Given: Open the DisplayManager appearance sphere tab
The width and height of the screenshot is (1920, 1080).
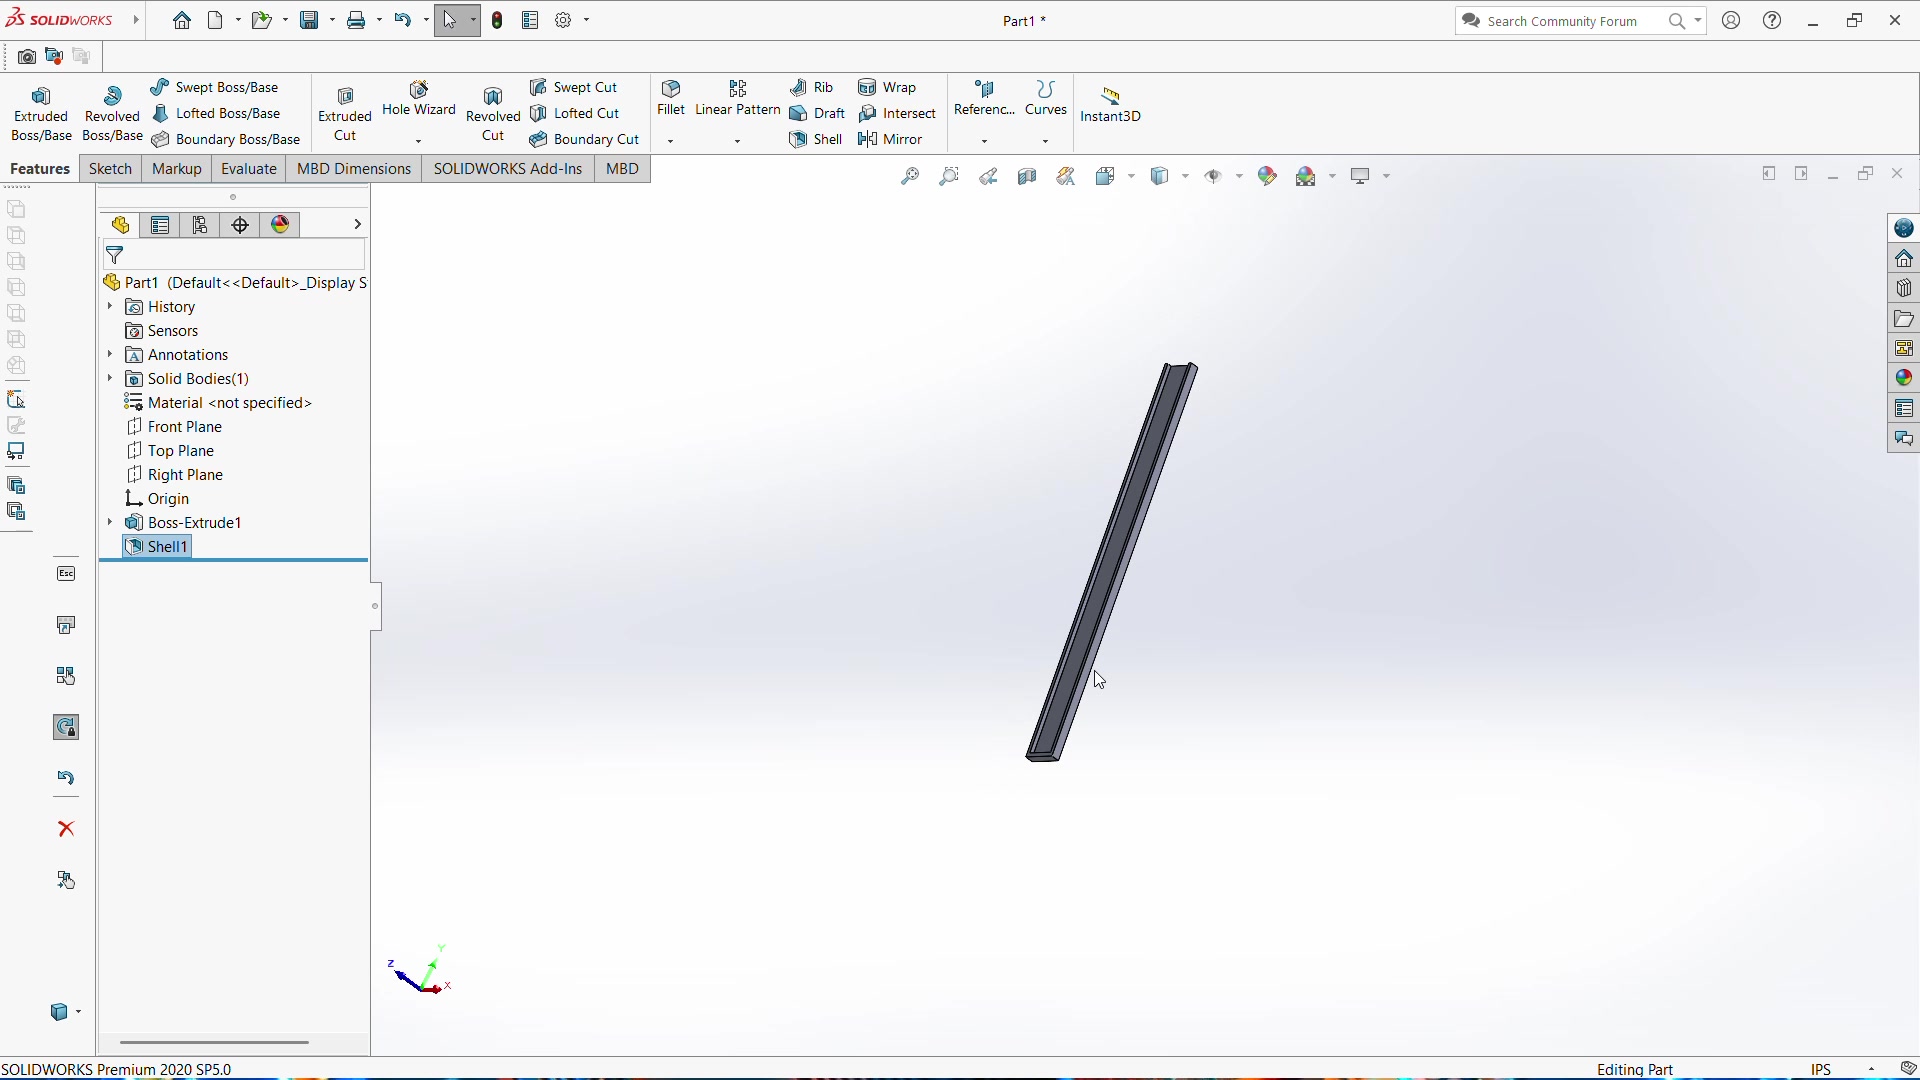Looking at the screenshot, I should tap(281, 225).
